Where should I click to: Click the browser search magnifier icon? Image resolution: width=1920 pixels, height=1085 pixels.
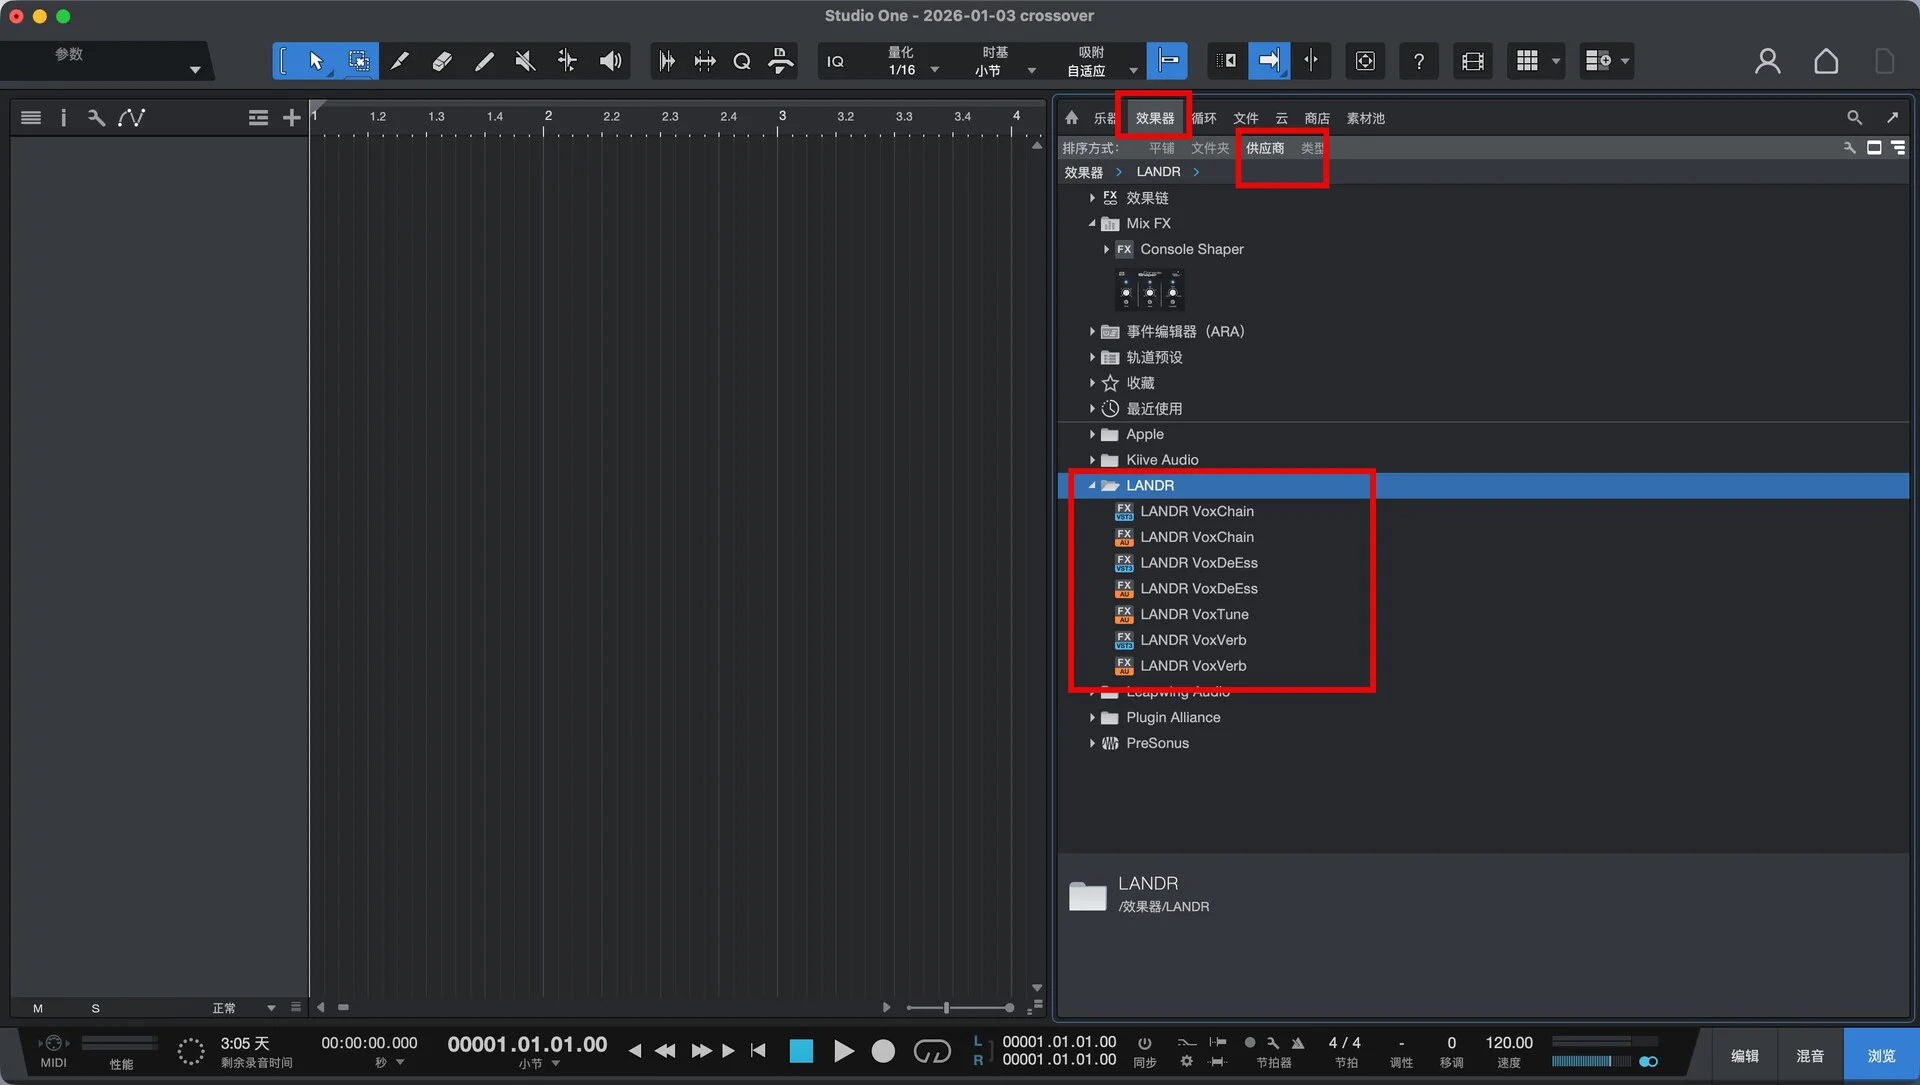click(1854, 118)
